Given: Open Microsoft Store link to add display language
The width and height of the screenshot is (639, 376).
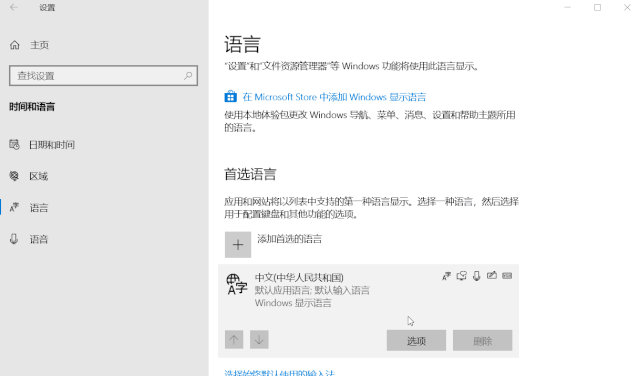Looking at the screenshot, I should (x=334, y=97).
